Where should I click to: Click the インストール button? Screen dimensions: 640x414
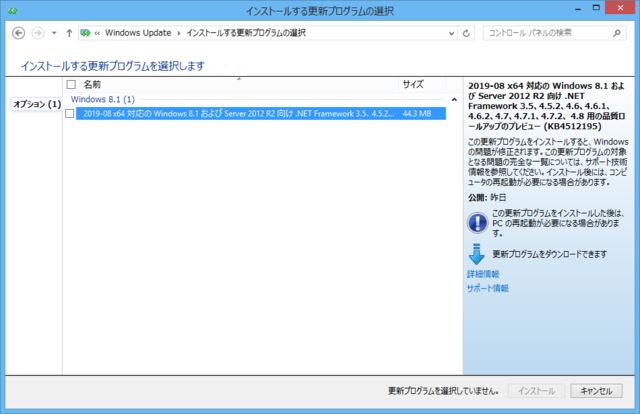click(536, 391)
